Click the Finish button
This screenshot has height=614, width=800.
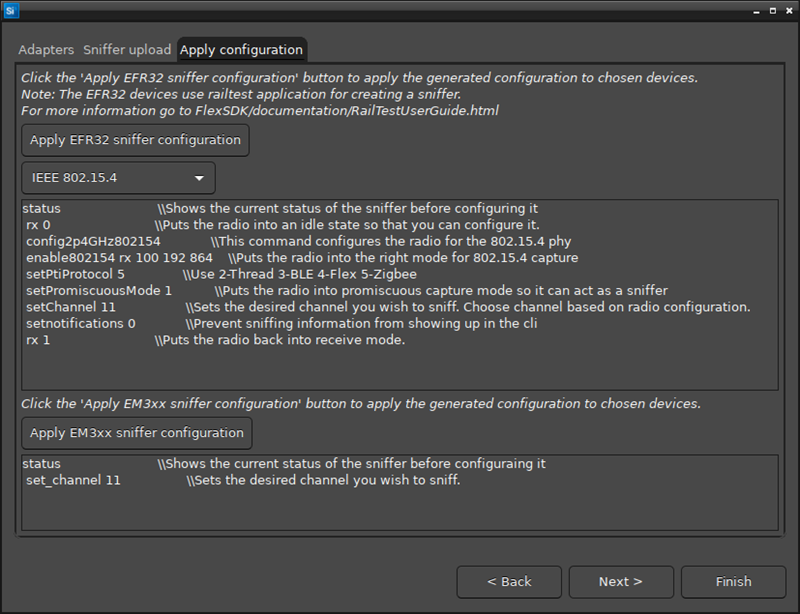733,581
